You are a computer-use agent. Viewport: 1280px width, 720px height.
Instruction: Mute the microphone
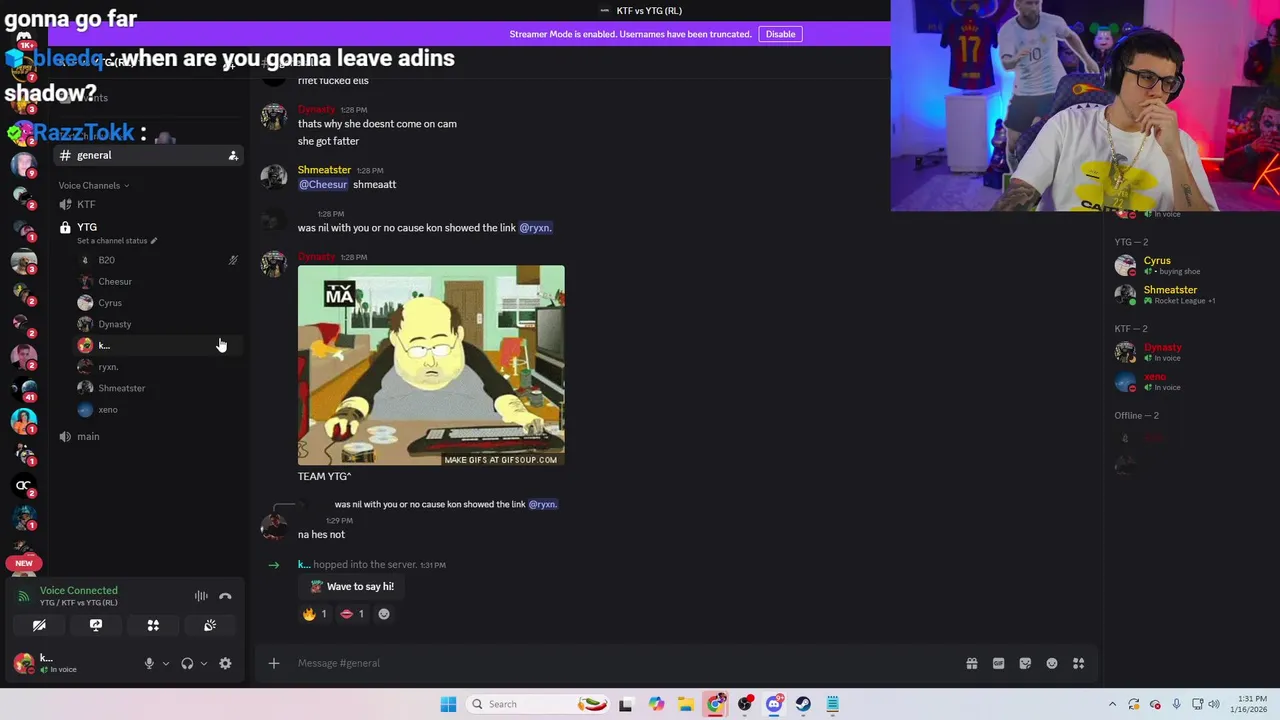pos(149,663)
